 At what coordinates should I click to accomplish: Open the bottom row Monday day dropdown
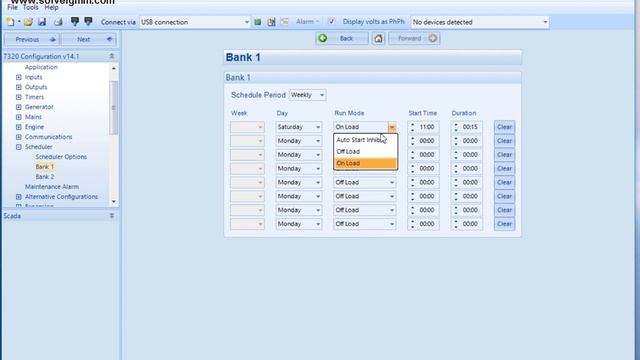[299, 224]
